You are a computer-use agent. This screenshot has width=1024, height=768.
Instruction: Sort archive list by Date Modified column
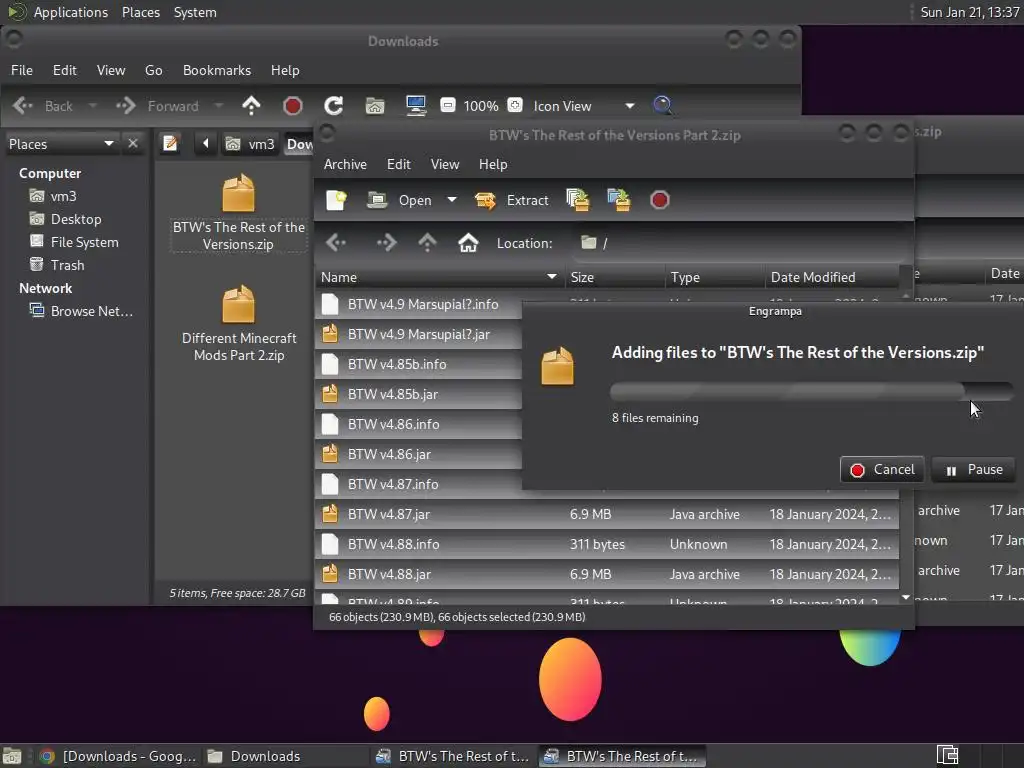[x=833, y=278]
